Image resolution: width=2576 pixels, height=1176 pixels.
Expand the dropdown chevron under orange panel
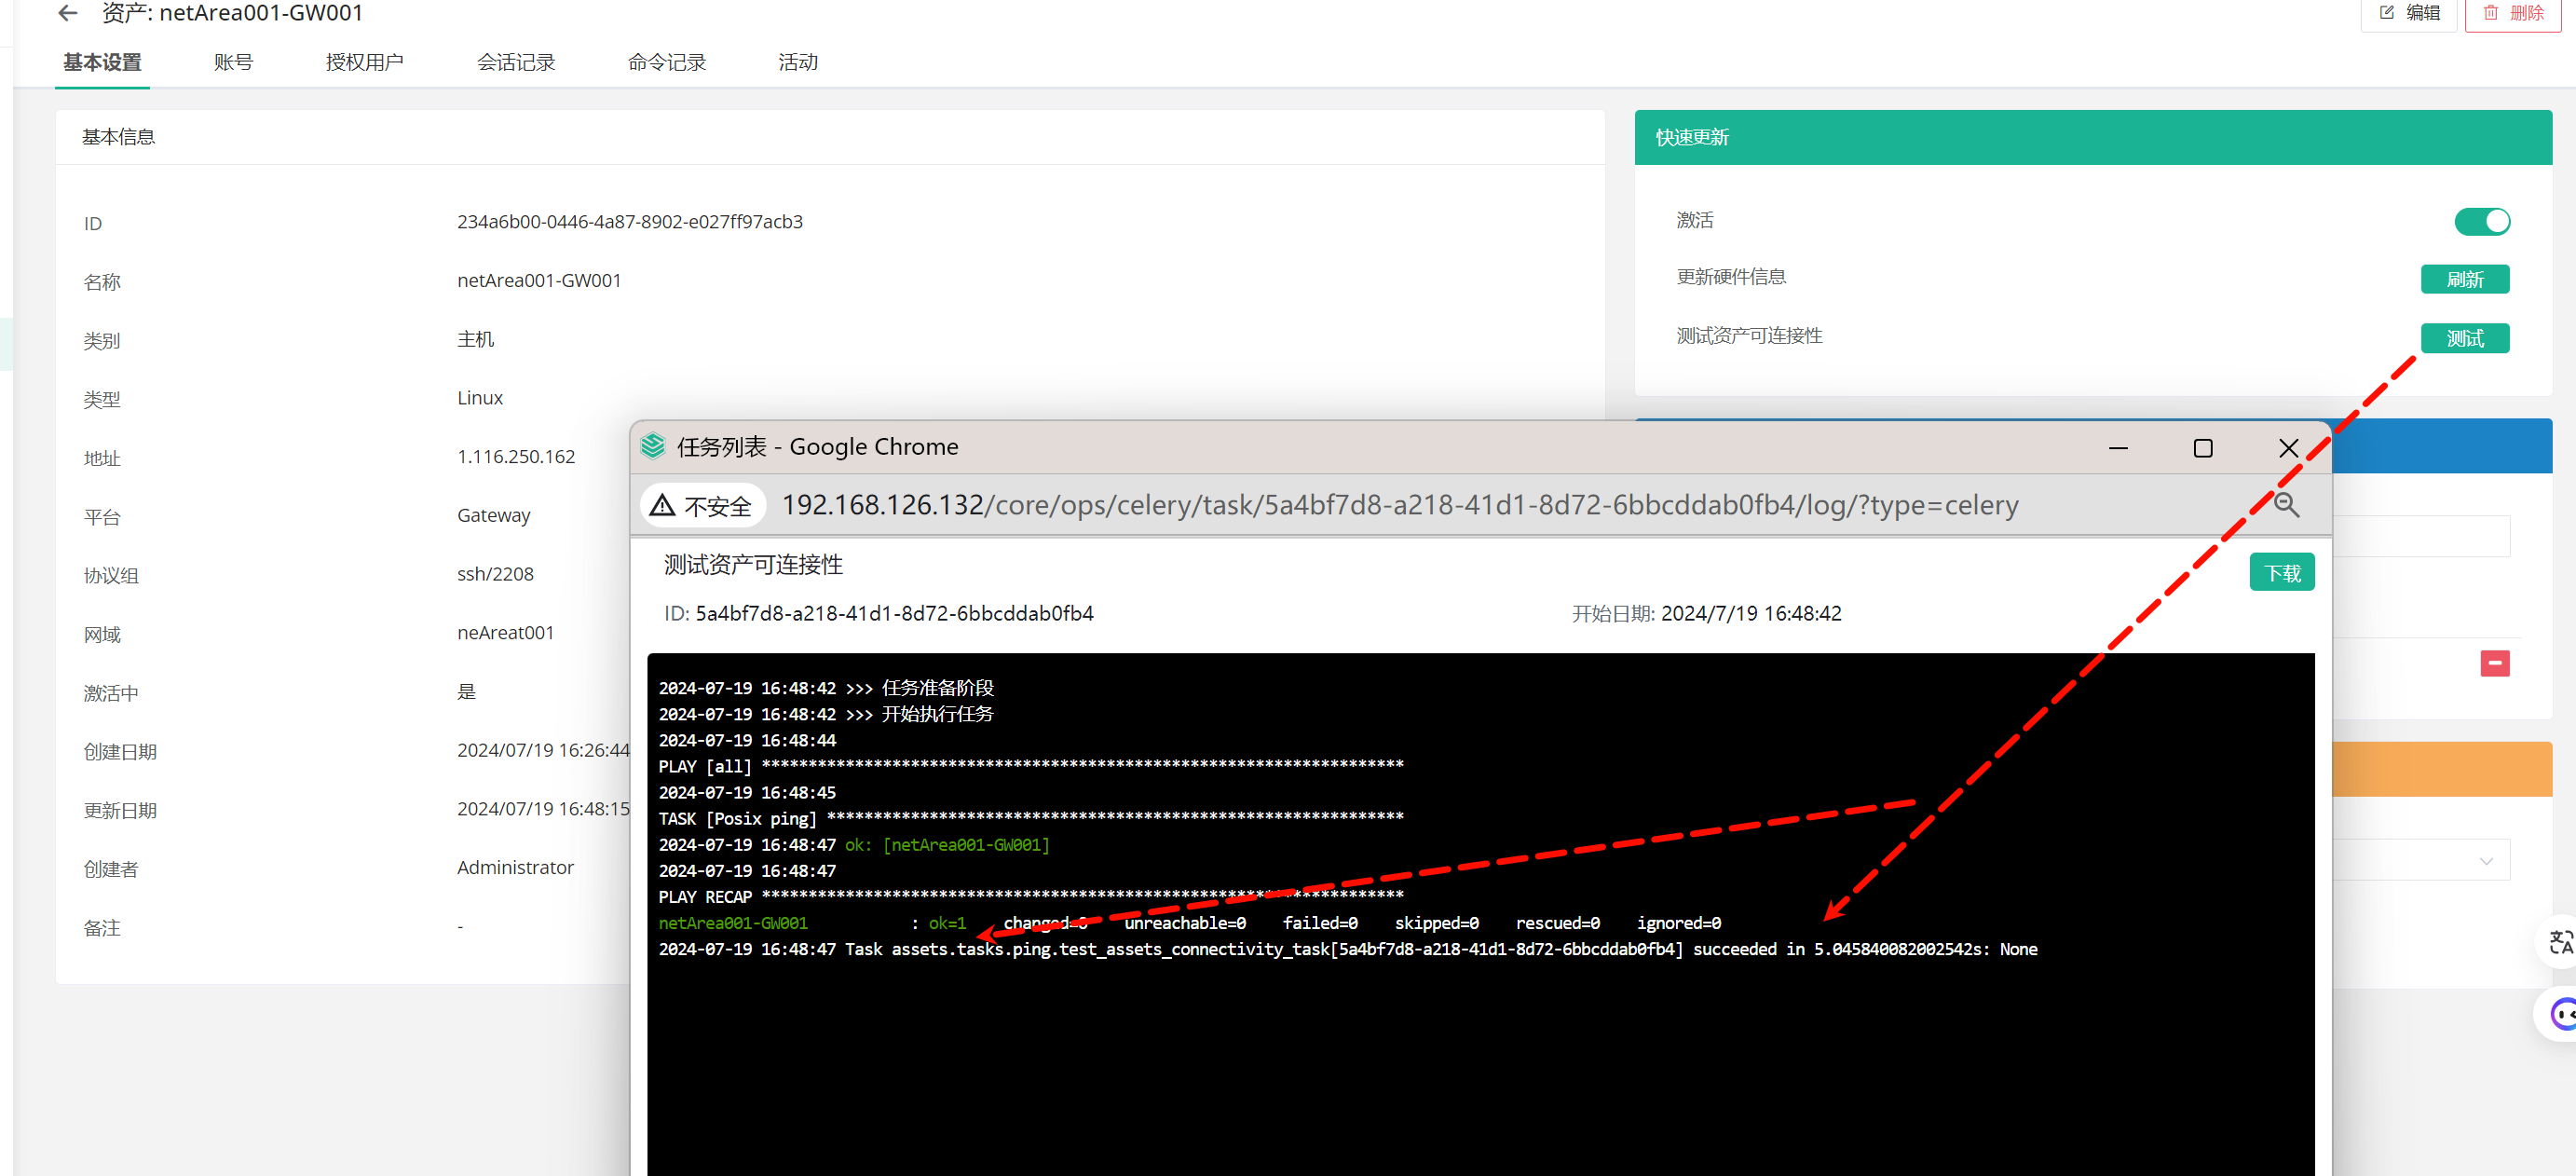coord(2485,861)
